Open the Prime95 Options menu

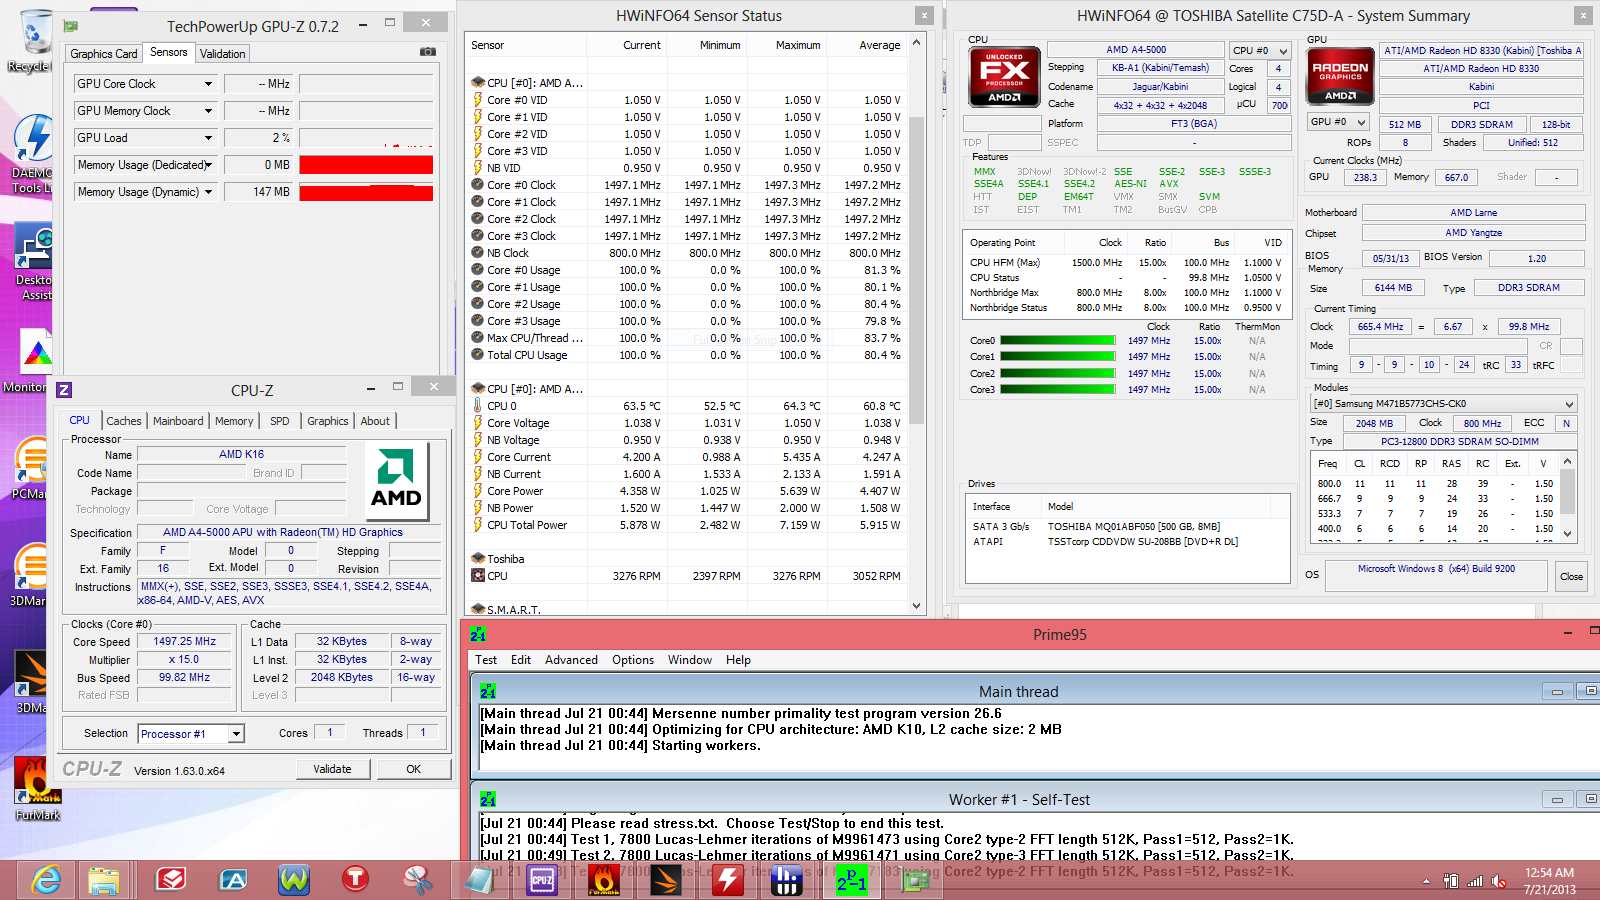tap(633, 660)
